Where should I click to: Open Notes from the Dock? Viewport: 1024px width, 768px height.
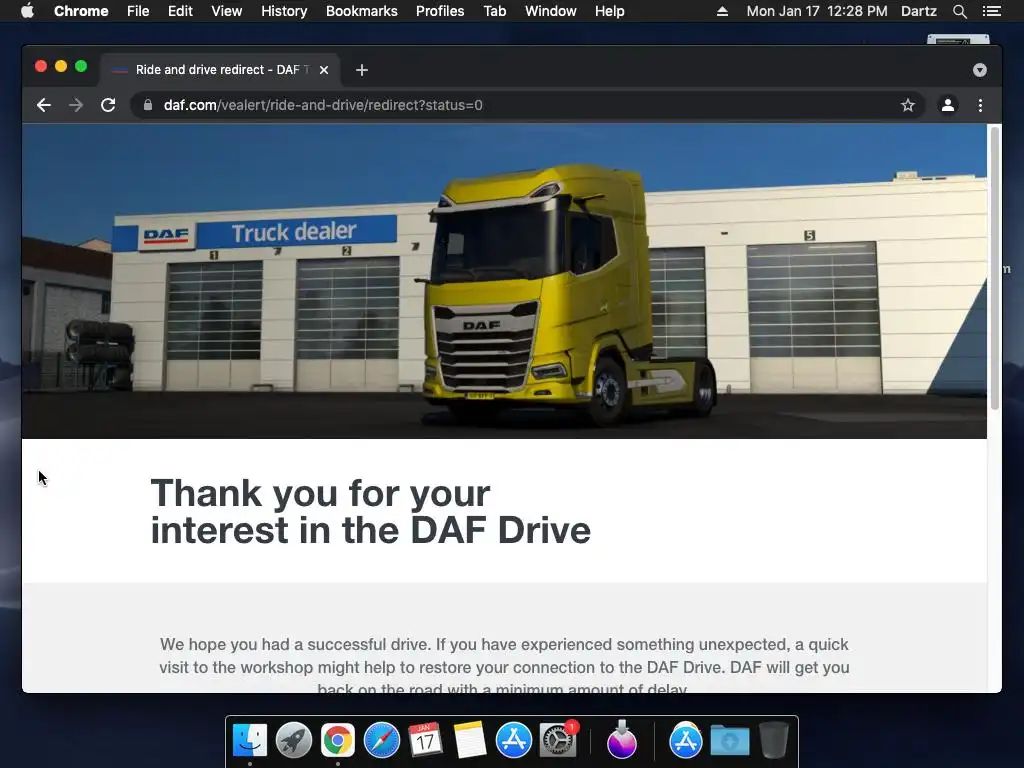470,740
